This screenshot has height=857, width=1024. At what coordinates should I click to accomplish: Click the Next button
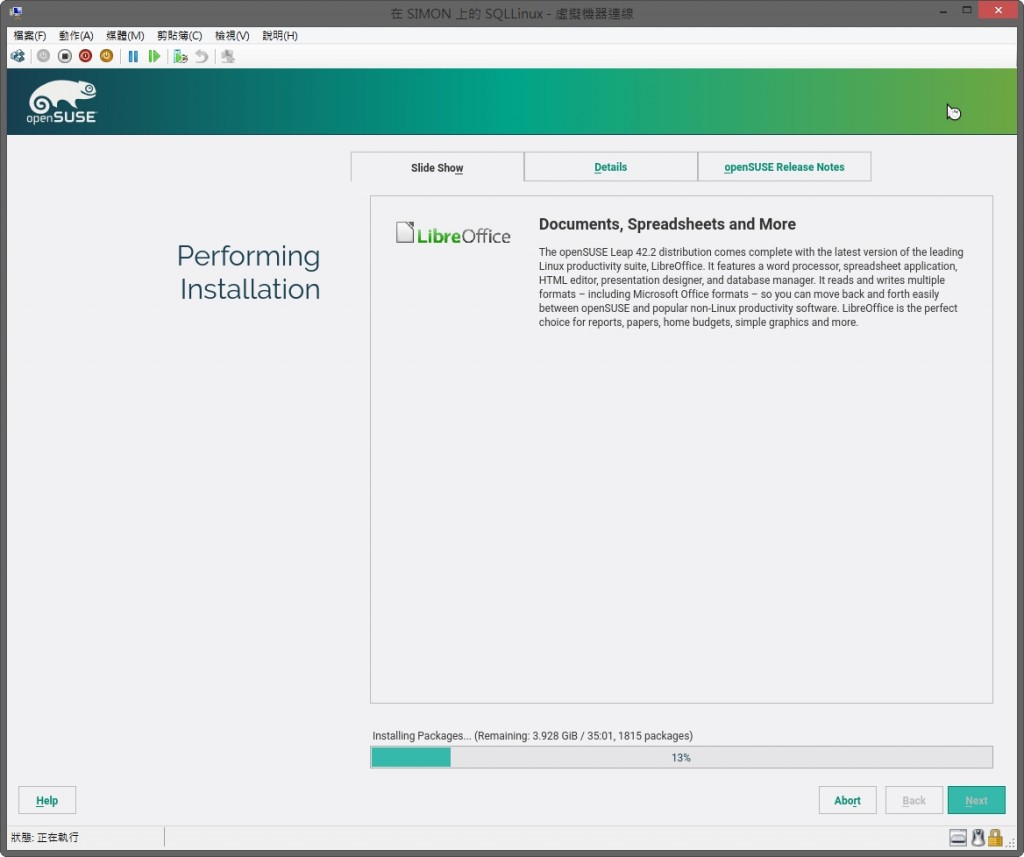[976, 800]
